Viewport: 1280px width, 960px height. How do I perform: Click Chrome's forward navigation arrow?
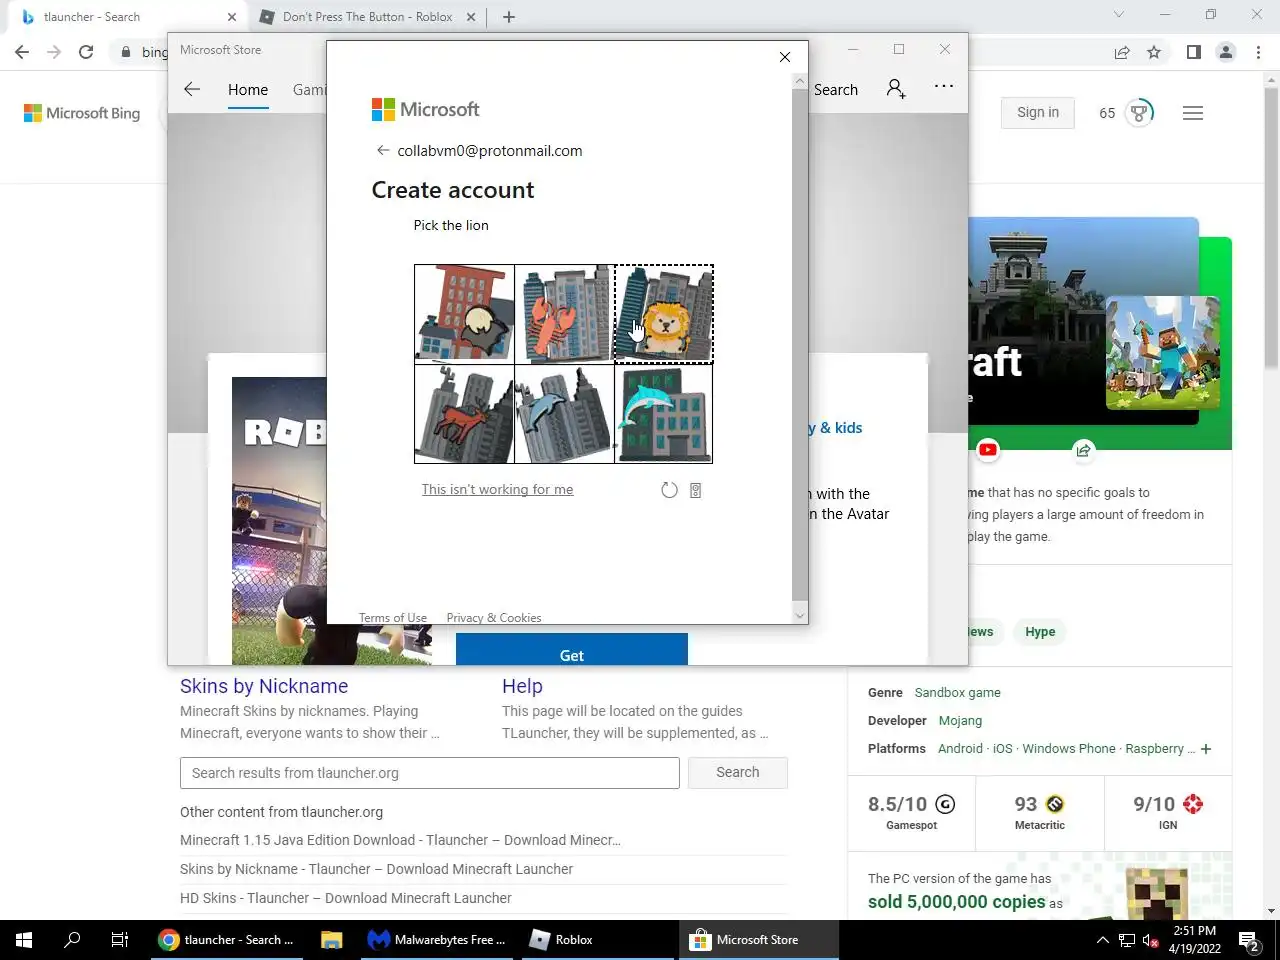click(54, 52)
